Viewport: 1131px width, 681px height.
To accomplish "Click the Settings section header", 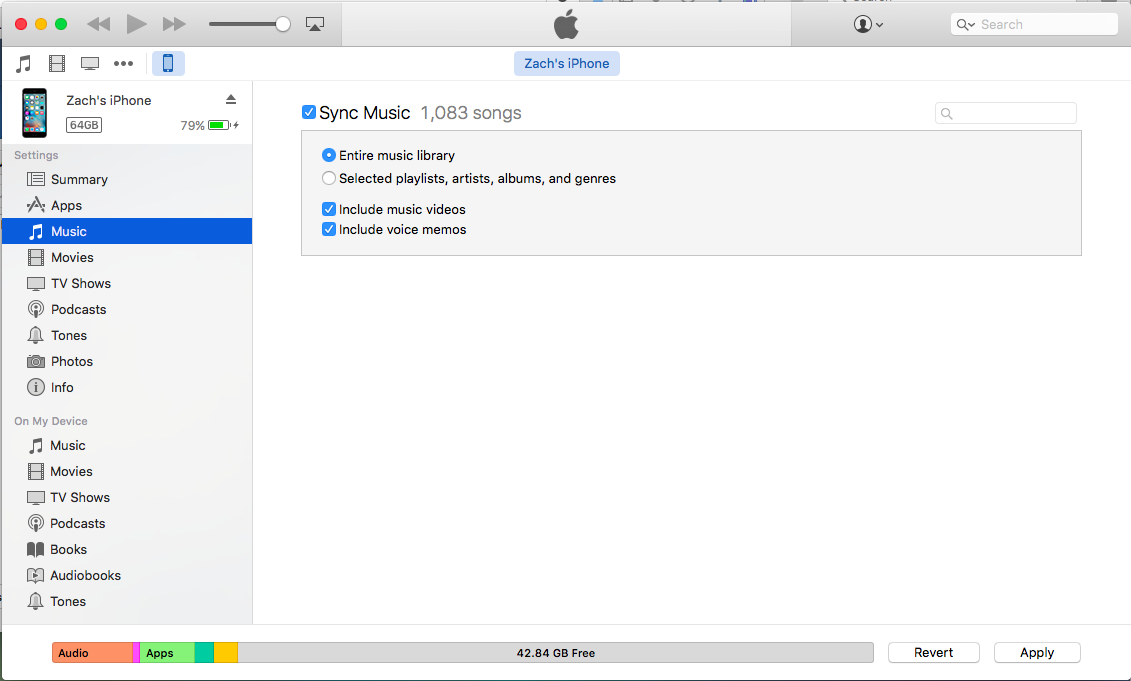I will pyautogui.click(x=36, y=155).
